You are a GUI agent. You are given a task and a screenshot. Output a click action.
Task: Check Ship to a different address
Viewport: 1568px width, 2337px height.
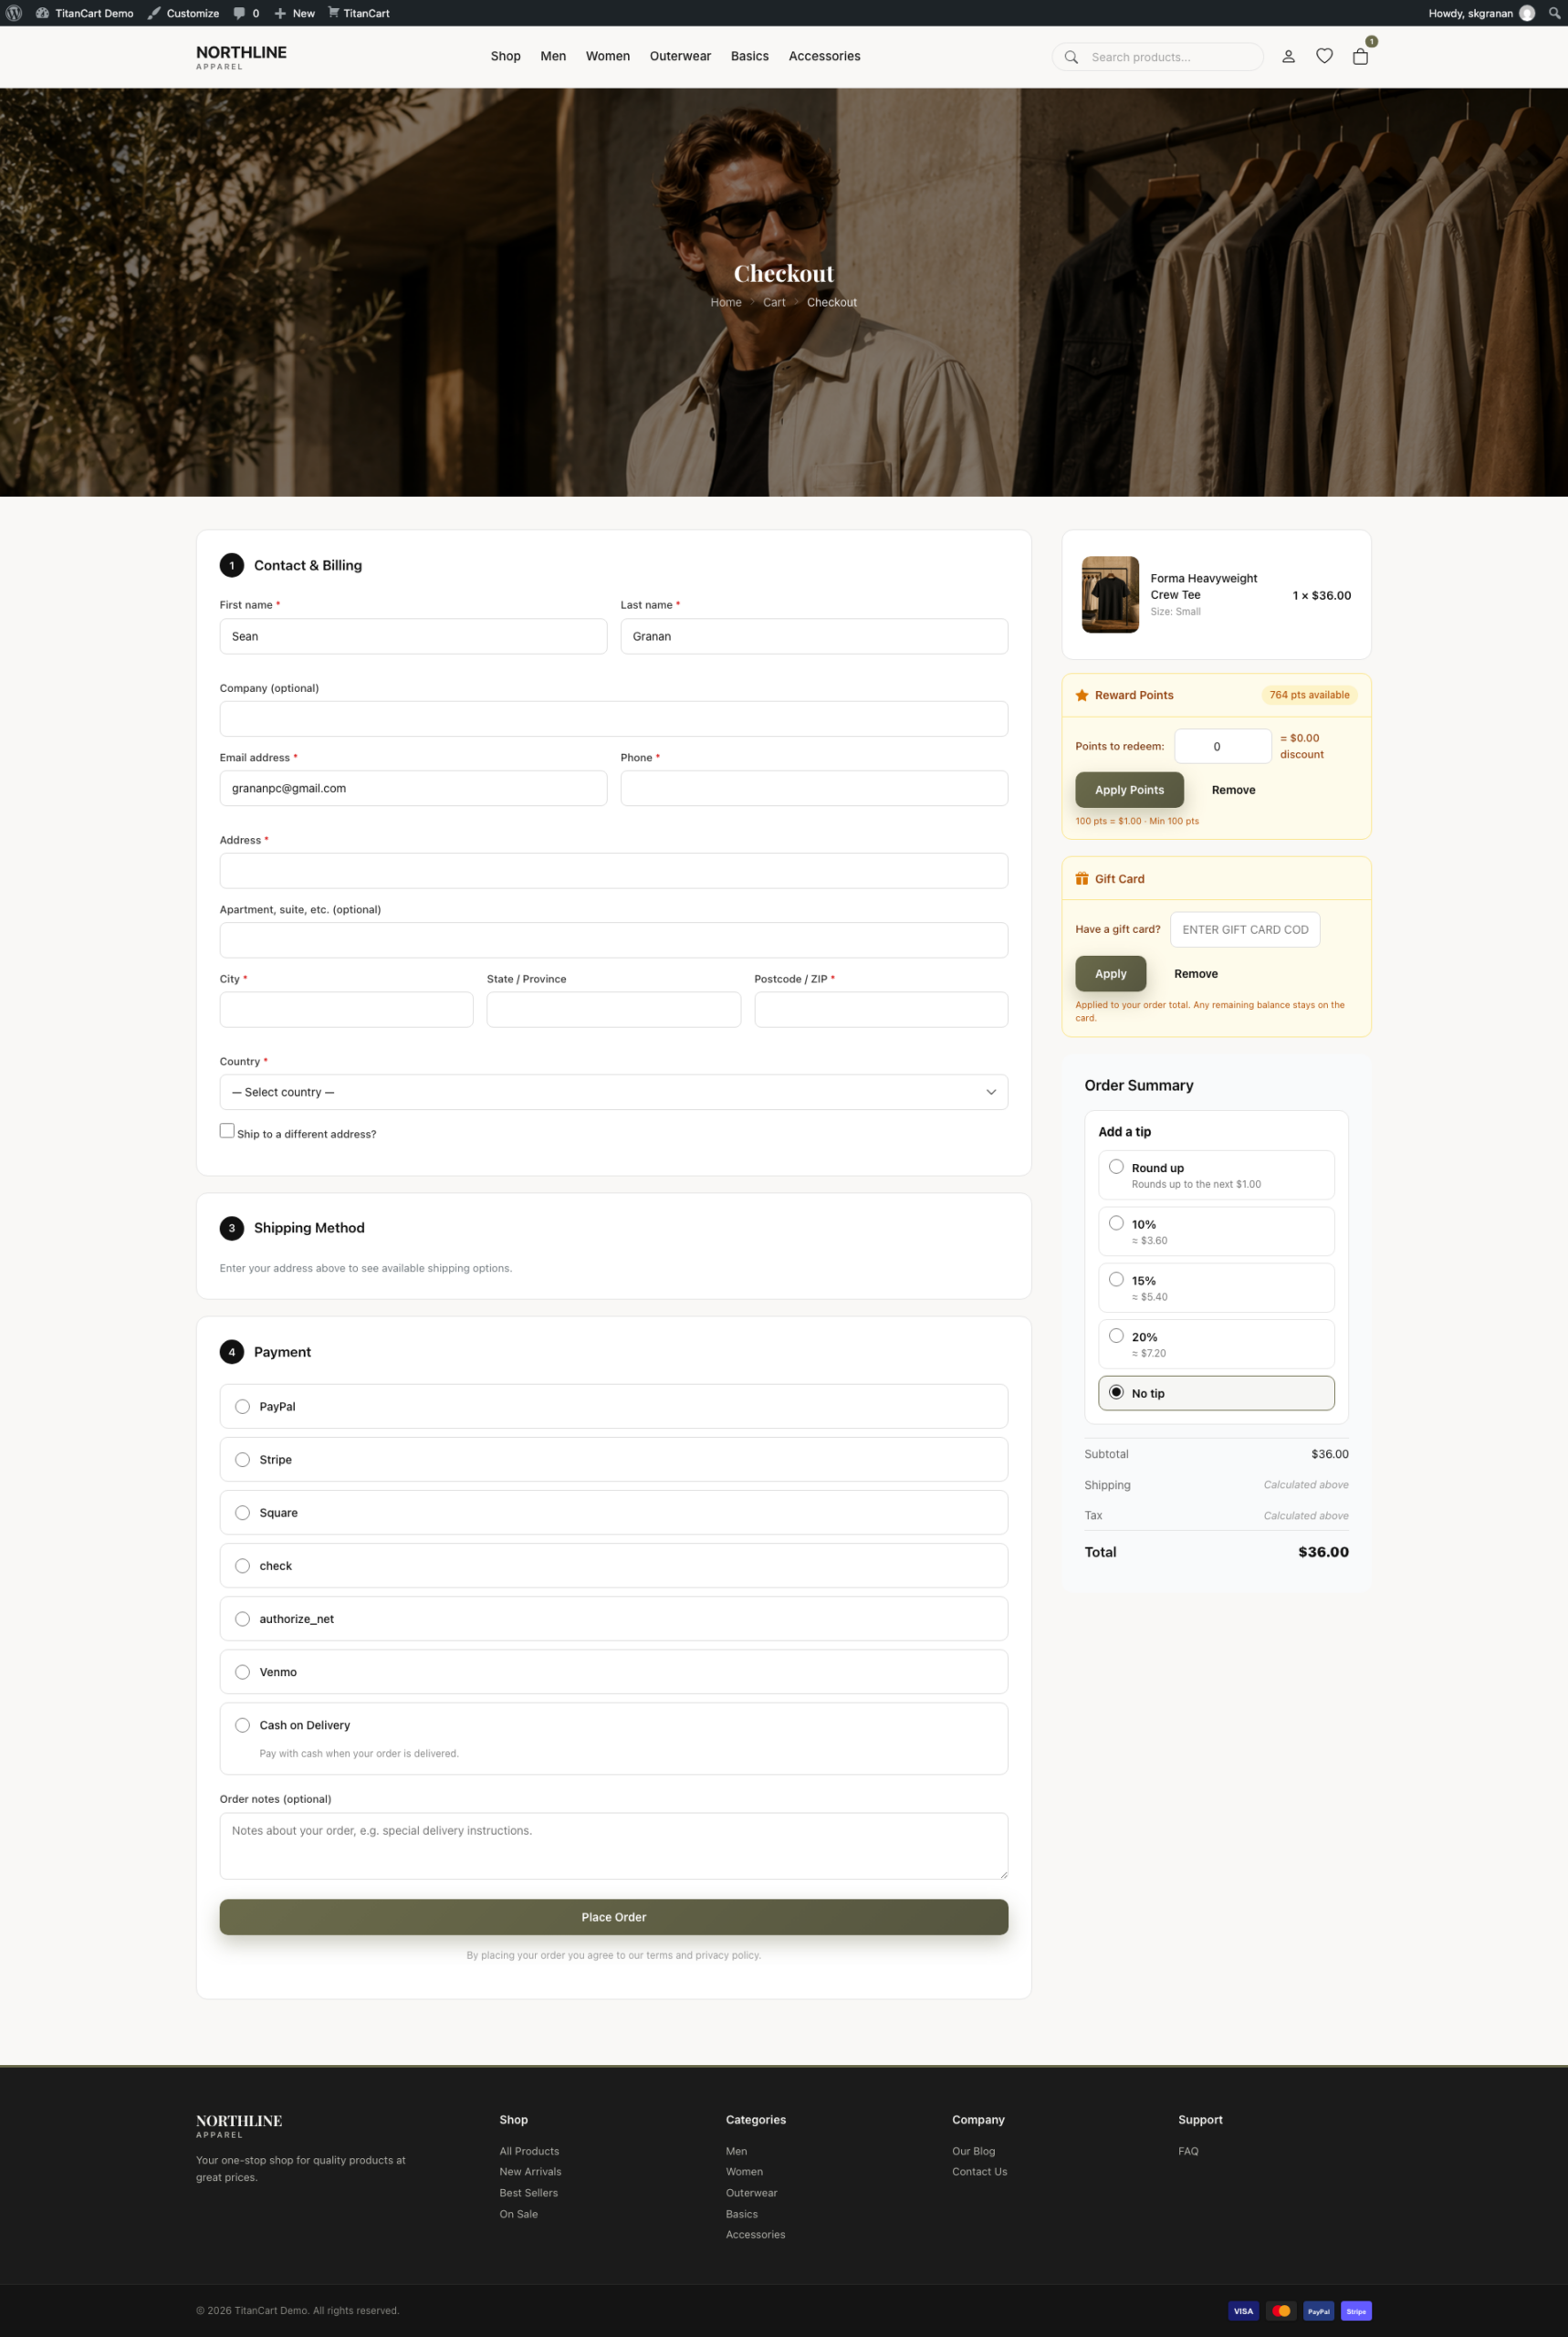227,1131
